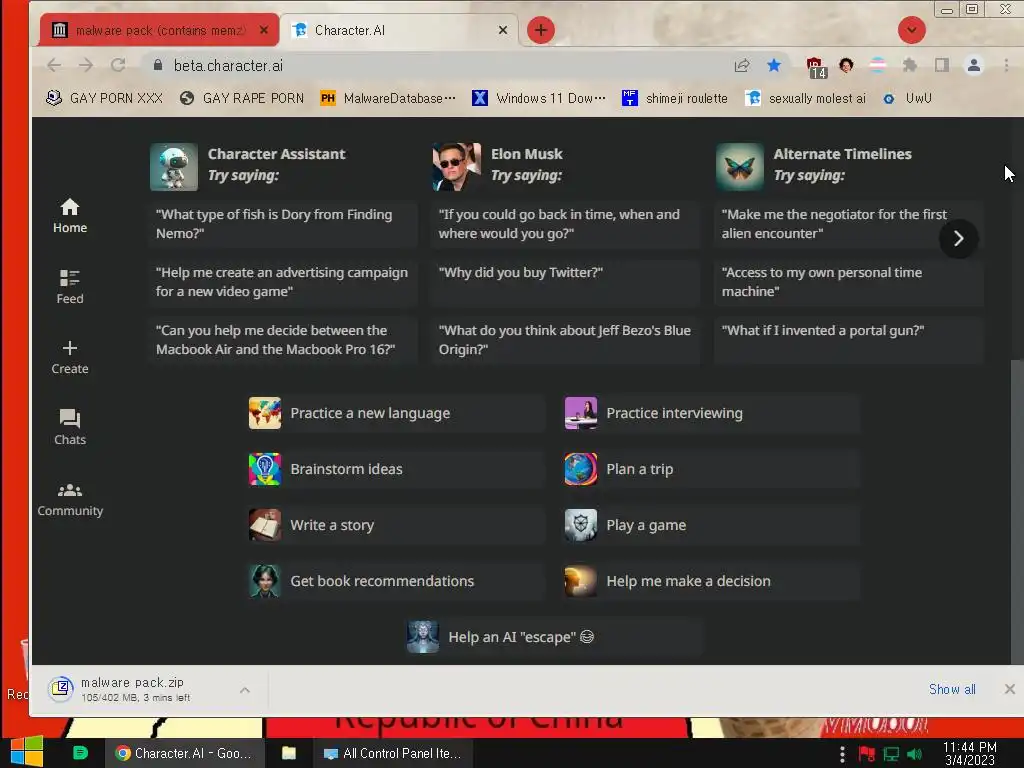Select the portal gun prompt
This screenshot has height=768, width=1024.
pyautogui.click(x=848, y=340)
